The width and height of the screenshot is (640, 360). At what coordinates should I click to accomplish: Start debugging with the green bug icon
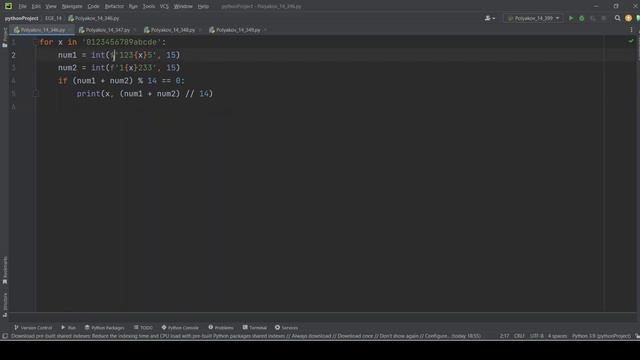click(x=582, y=18)
